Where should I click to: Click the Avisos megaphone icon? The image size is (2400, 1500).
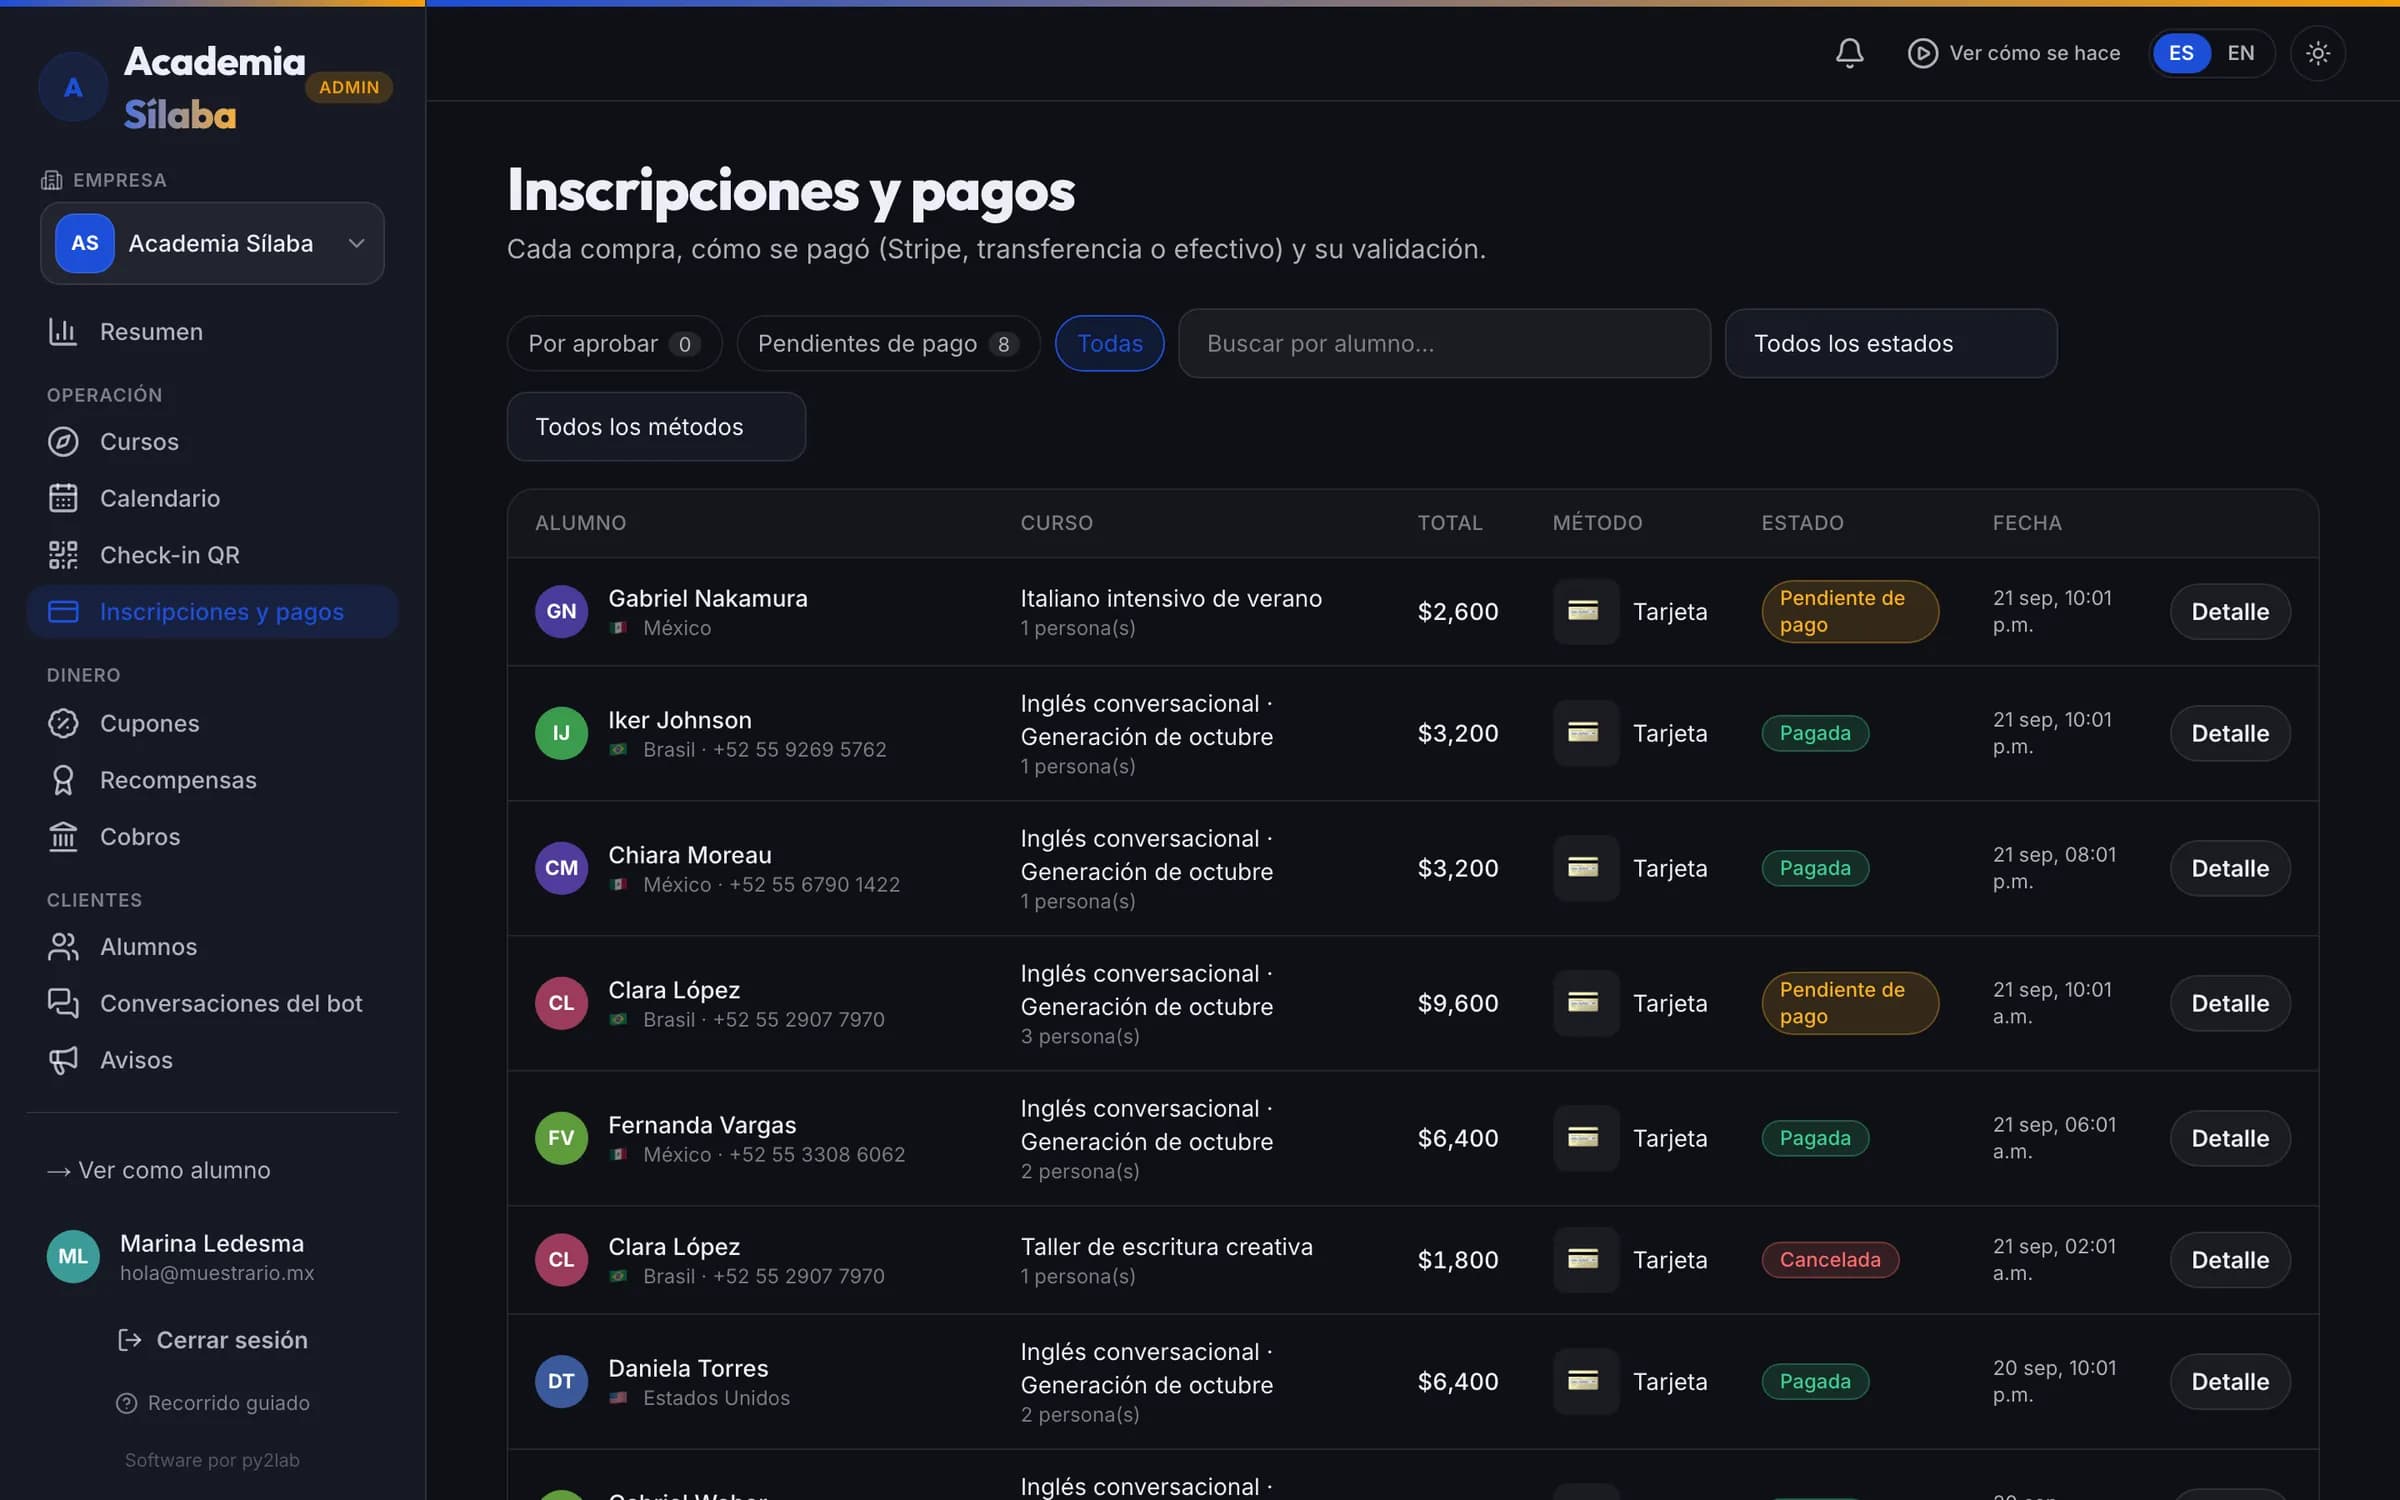63,1060
